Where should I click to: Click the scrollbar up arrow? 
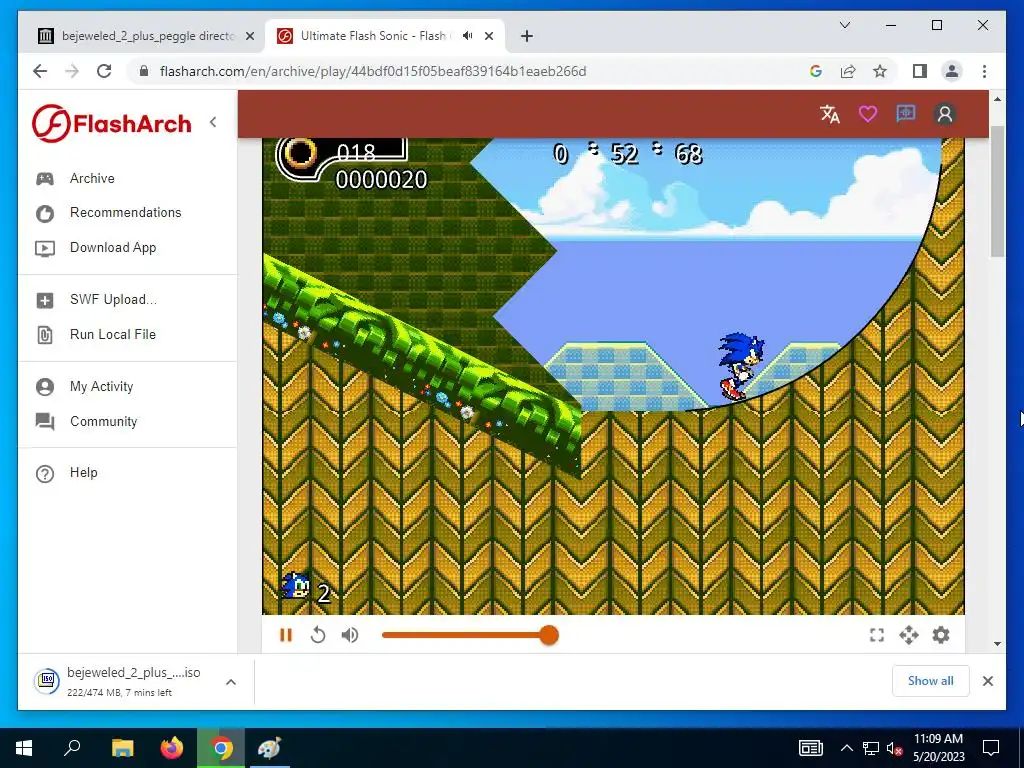997,99
